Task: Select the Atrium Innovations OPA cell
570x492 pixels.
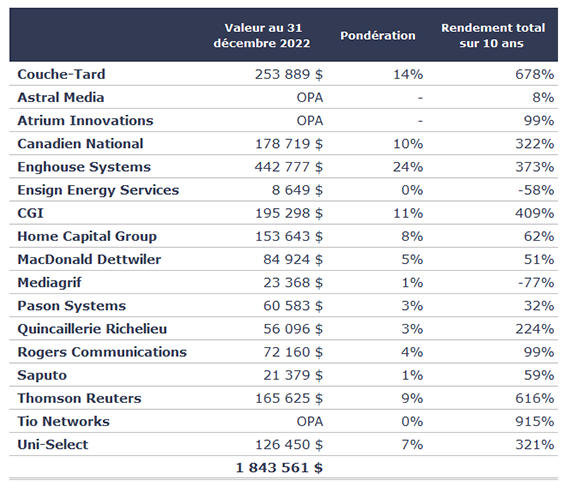Action: click(x=310, y=120)
